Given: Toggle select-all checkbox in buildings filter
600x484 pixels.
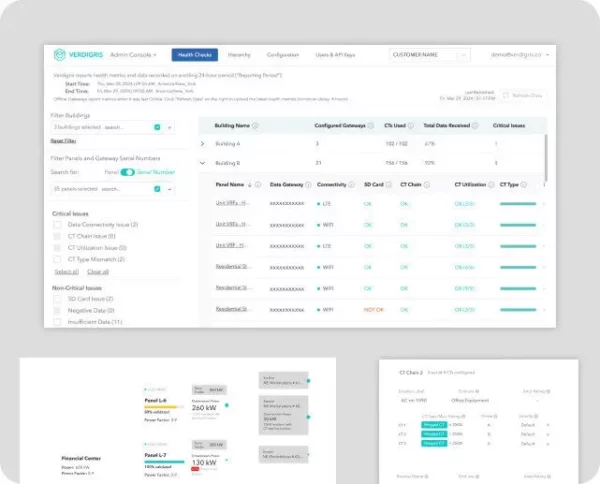Looking at the screenshot, I should coord(157,127).
